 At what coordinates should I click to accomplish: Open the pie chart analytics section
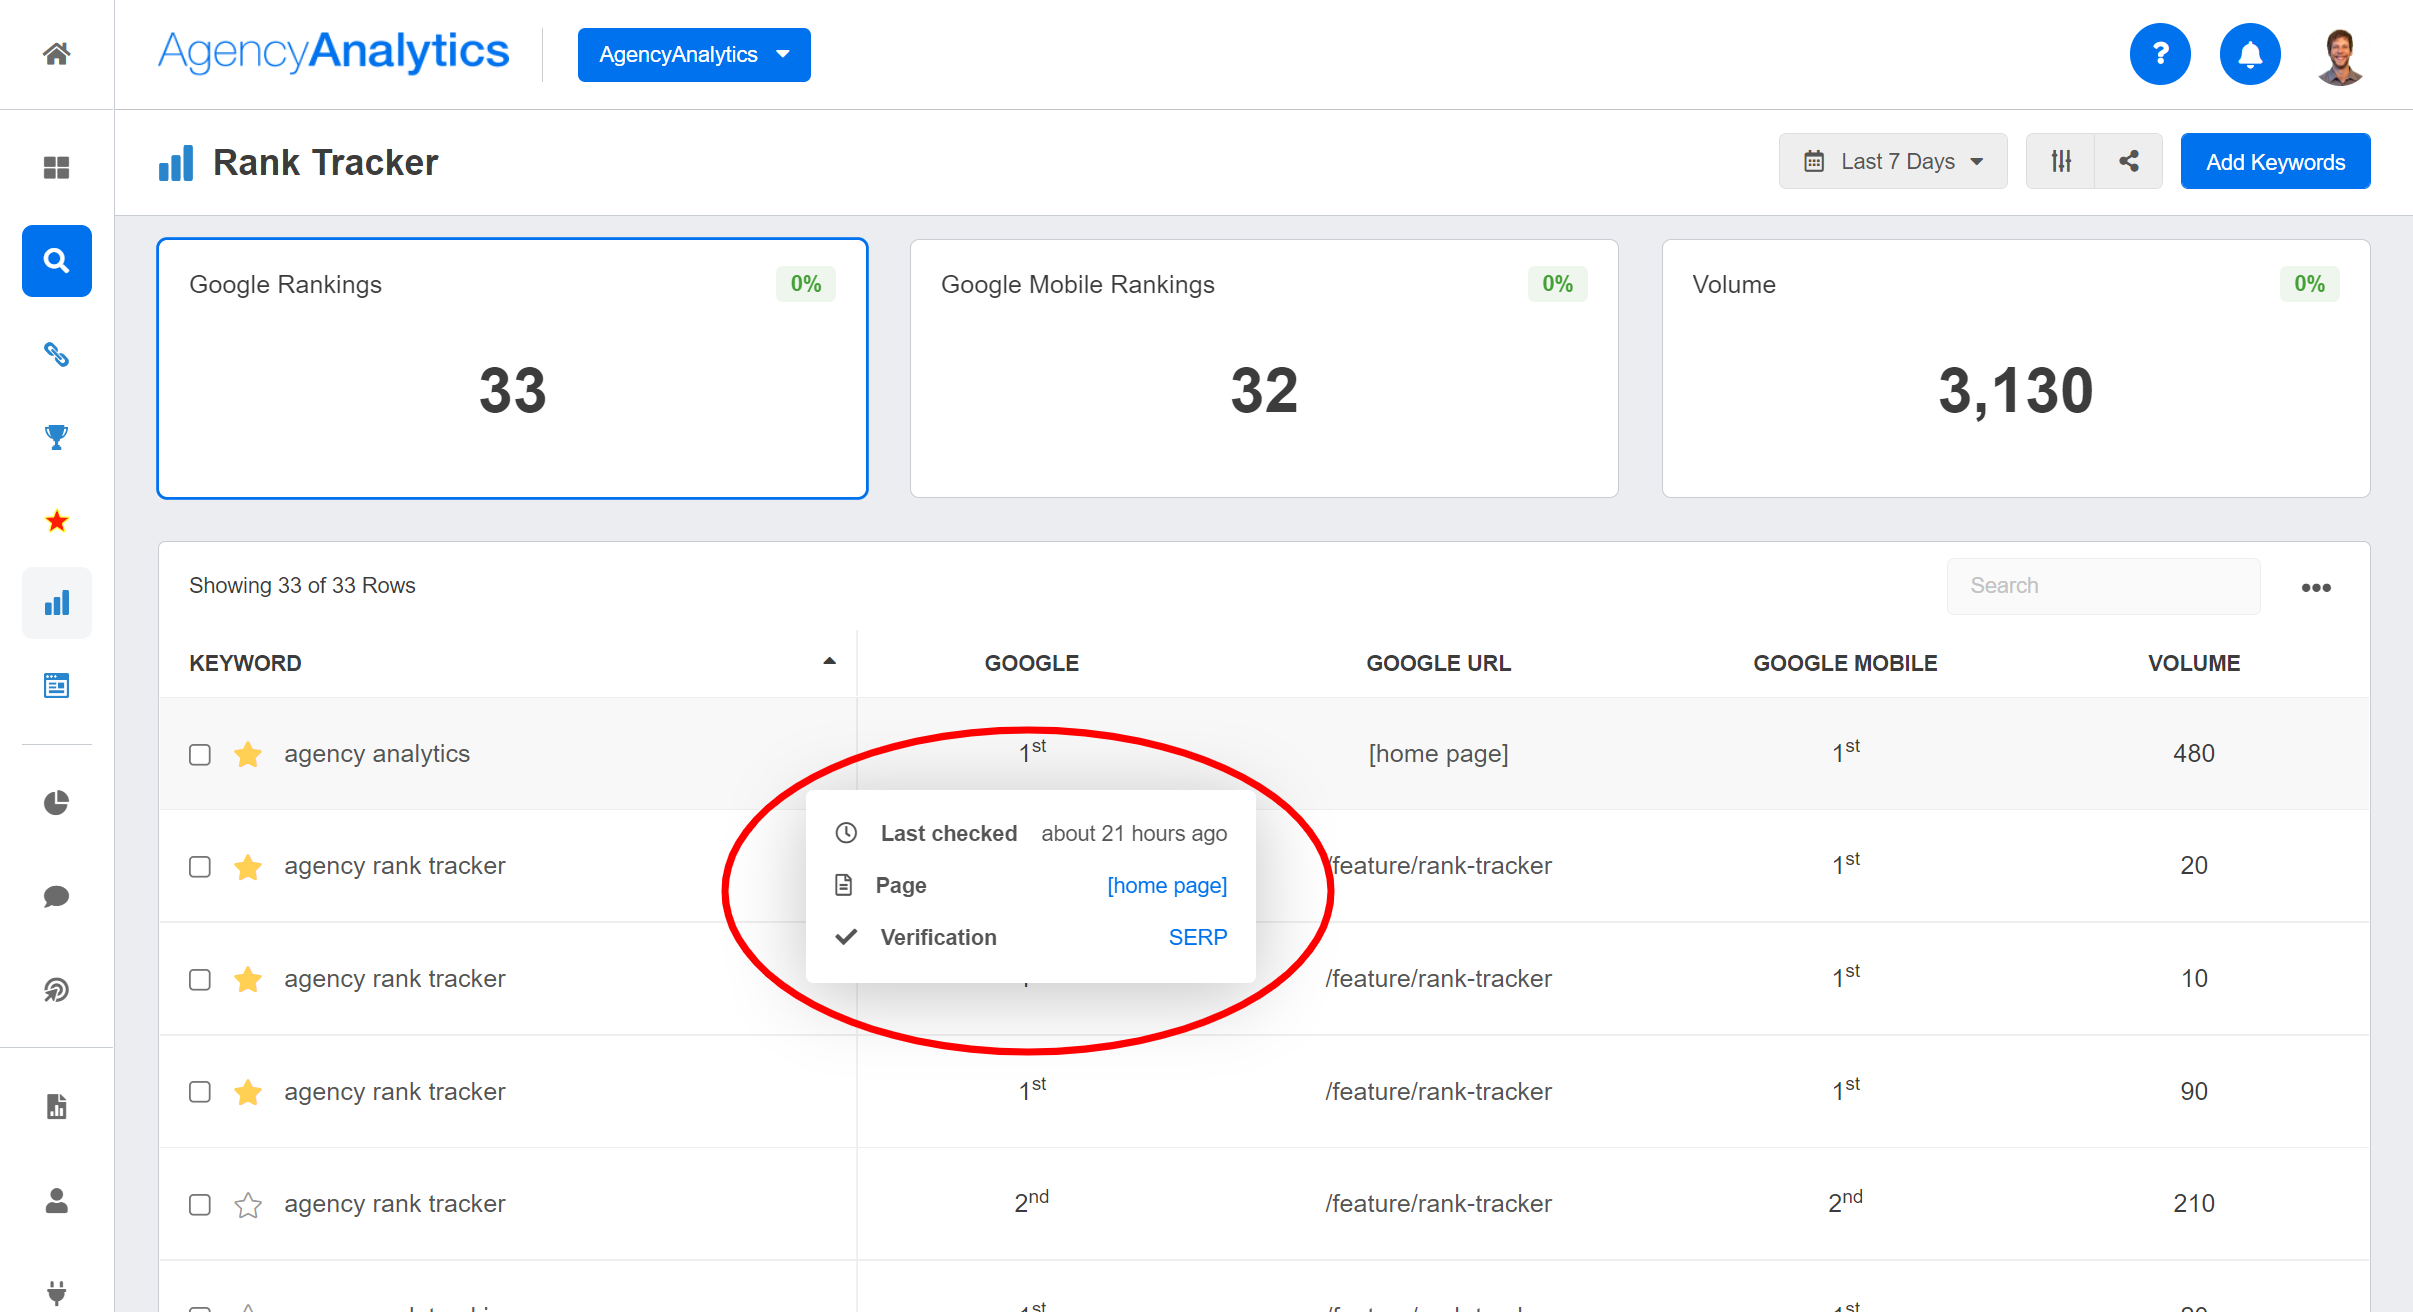[x=57, y=801]
